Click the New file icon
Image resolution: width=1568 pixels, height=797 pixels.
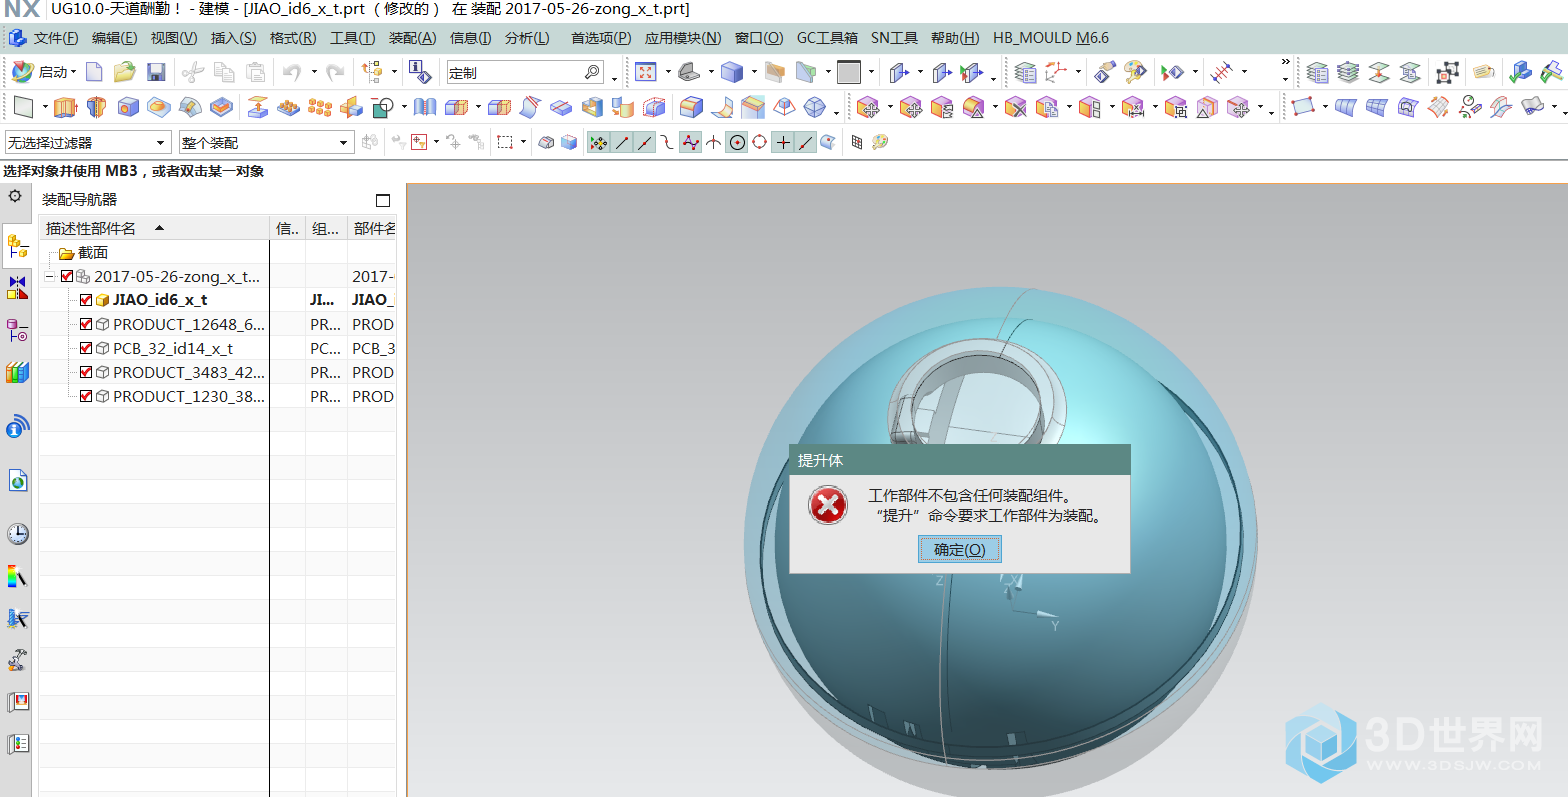click(94, 72)
